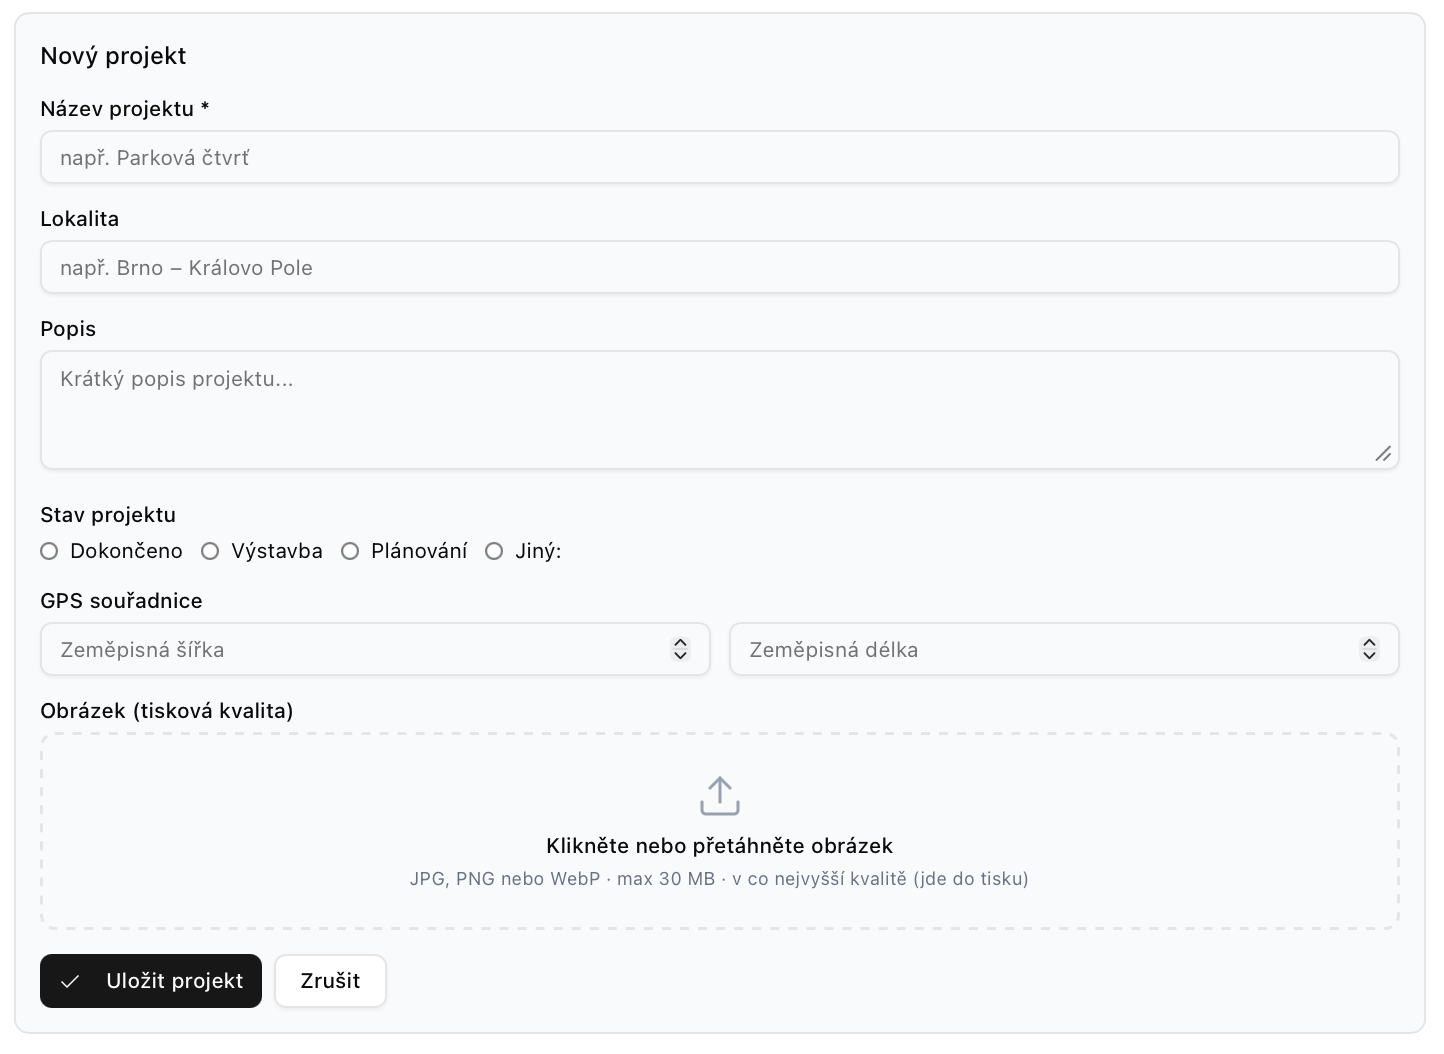Click the 'Klikněte nebo přetáhněte obrázek' text
The width and height of the screenshot is (1444, 1054).
pyautogui.click(x=719, y=846)
